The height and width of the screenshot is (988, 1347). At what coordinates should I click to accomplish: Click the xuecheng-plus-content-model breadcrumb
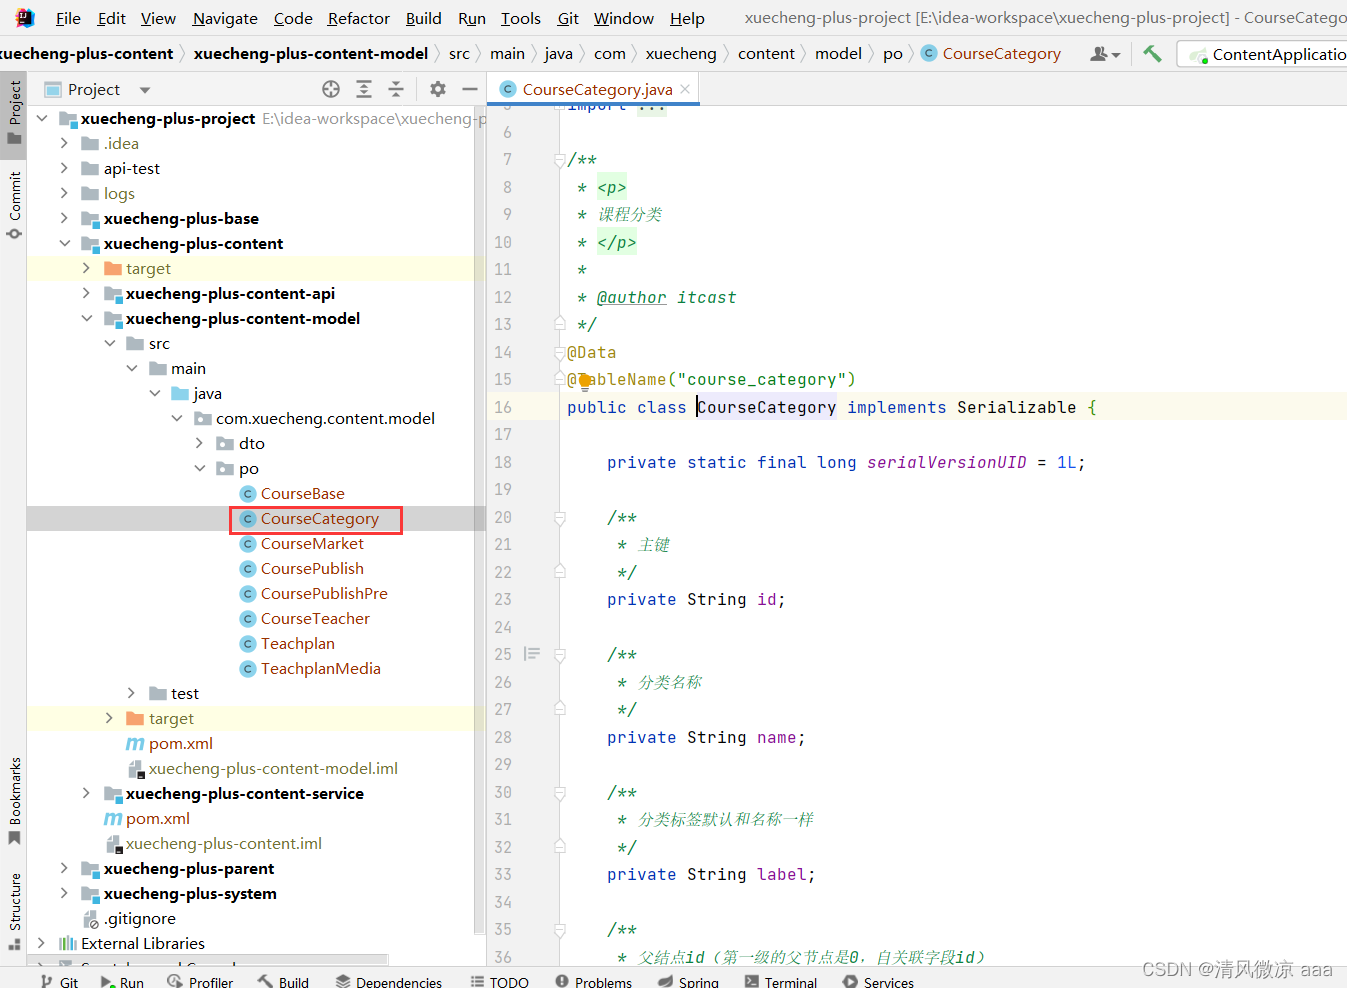(311, 53)
